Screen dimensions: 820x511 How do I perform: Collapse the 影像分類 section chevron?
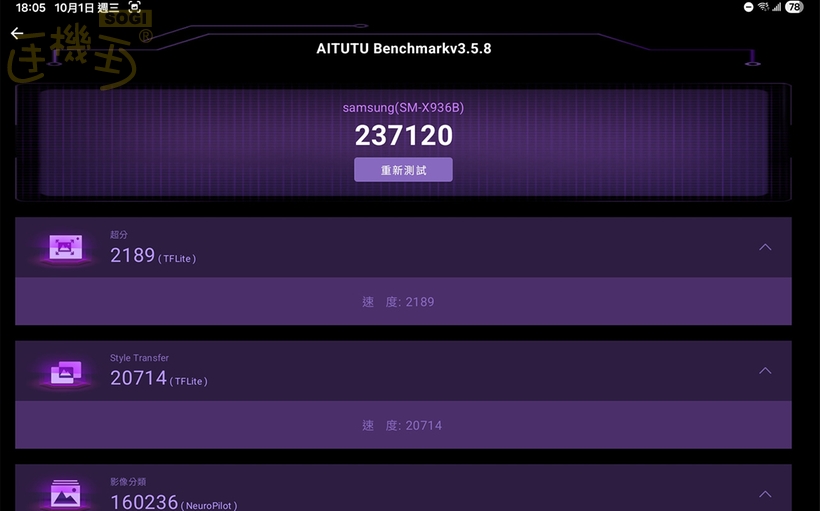pos(765,494)
